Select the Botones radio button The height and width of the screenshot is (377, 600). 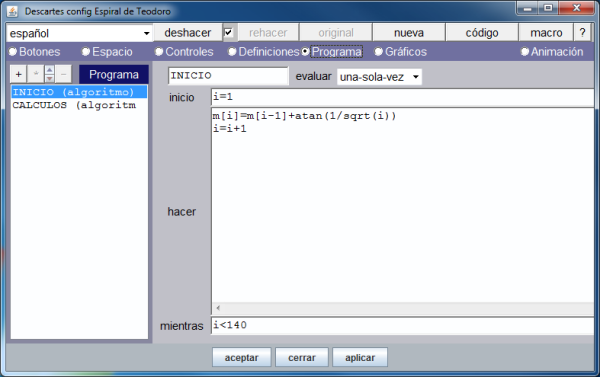(35, 52)
